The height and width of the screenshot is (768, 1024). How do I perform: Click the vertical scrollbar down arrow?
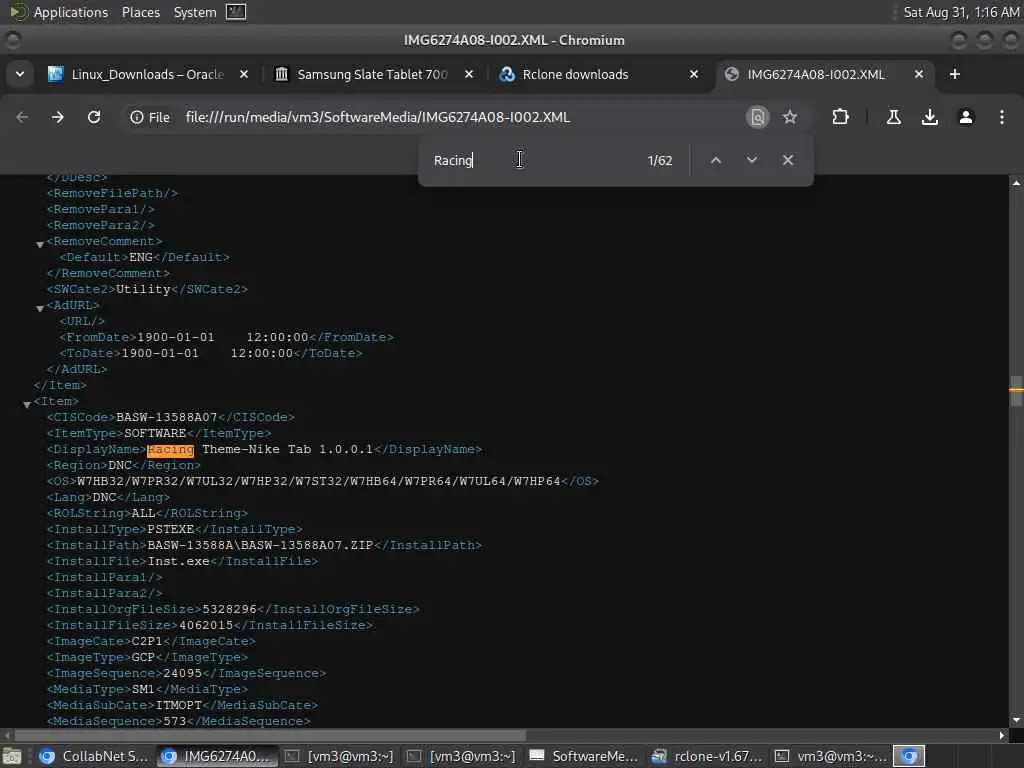(x=1016, y=720)
